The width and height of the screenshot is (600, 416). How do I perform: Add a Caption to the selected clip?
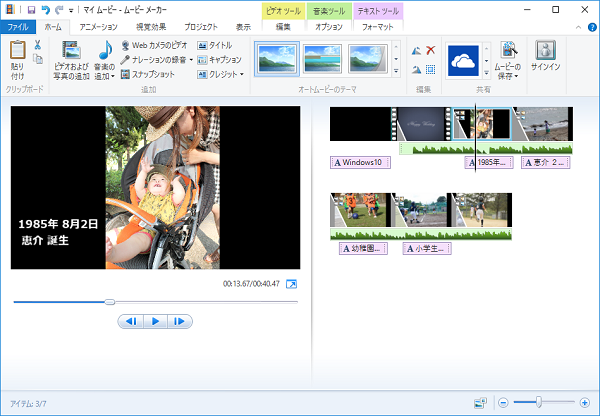point(220,60)
